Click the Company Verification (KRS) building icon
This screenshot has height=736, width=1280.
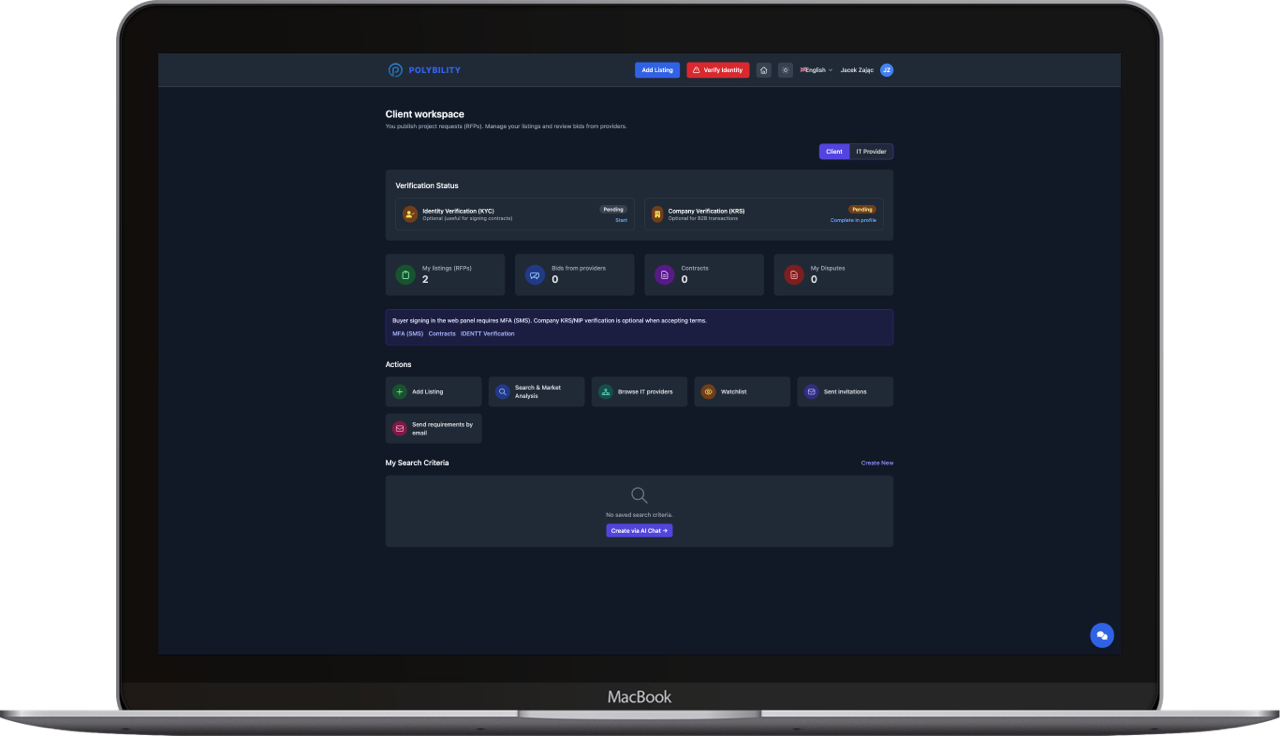click(657, 214)
